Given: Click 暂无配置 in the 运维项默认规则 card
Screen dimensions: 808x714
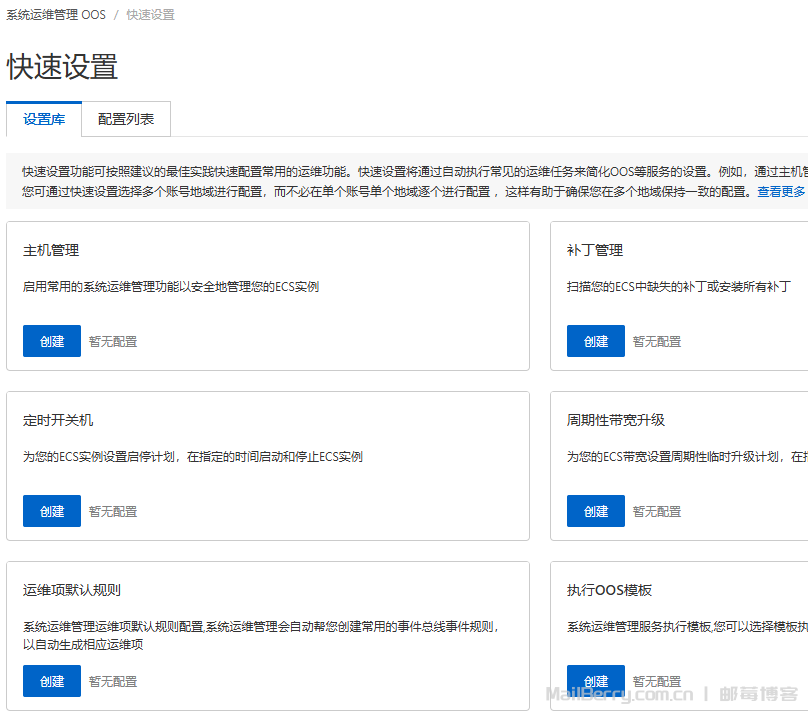Looking at the screenshot, I should [x=113, y=681].
